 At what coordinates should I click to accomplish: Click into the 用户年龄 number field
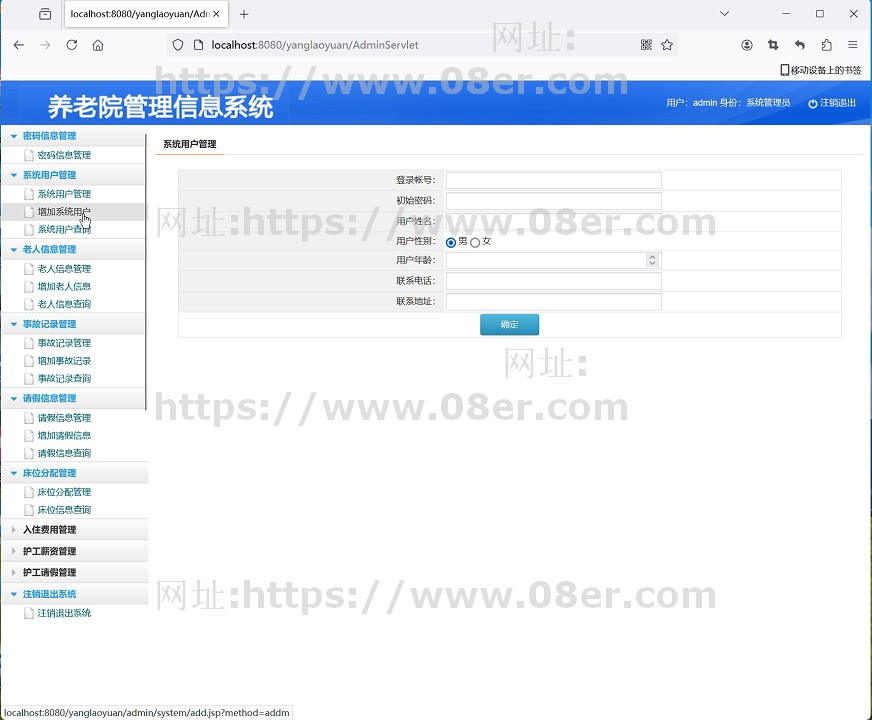554,260
